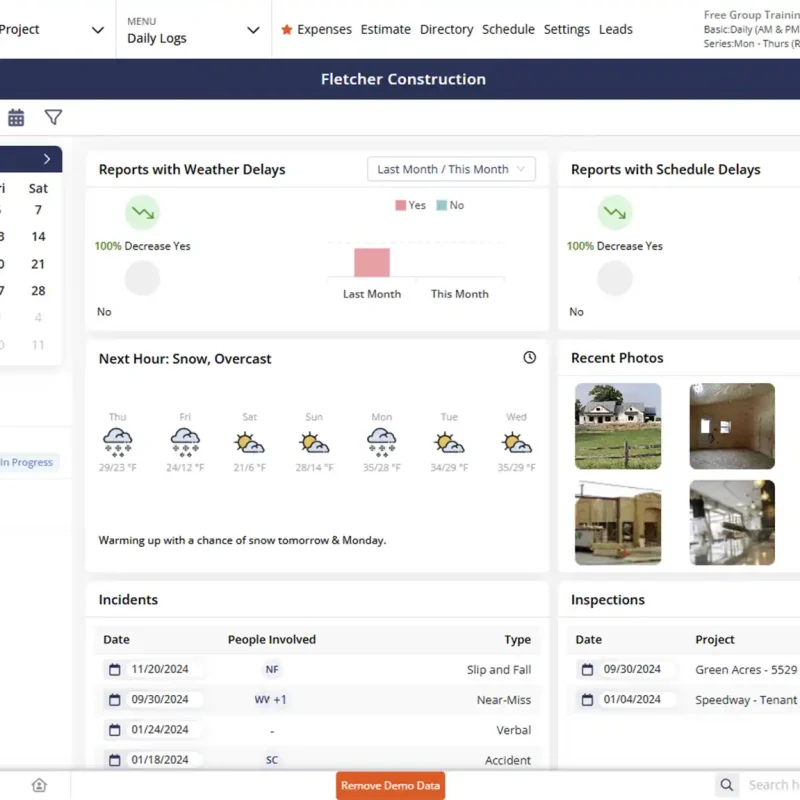The height and width of the screenshot is (800, 800).
Task: Click the People Involved column header
Action: pyautogui.click(x=272, y=639)
